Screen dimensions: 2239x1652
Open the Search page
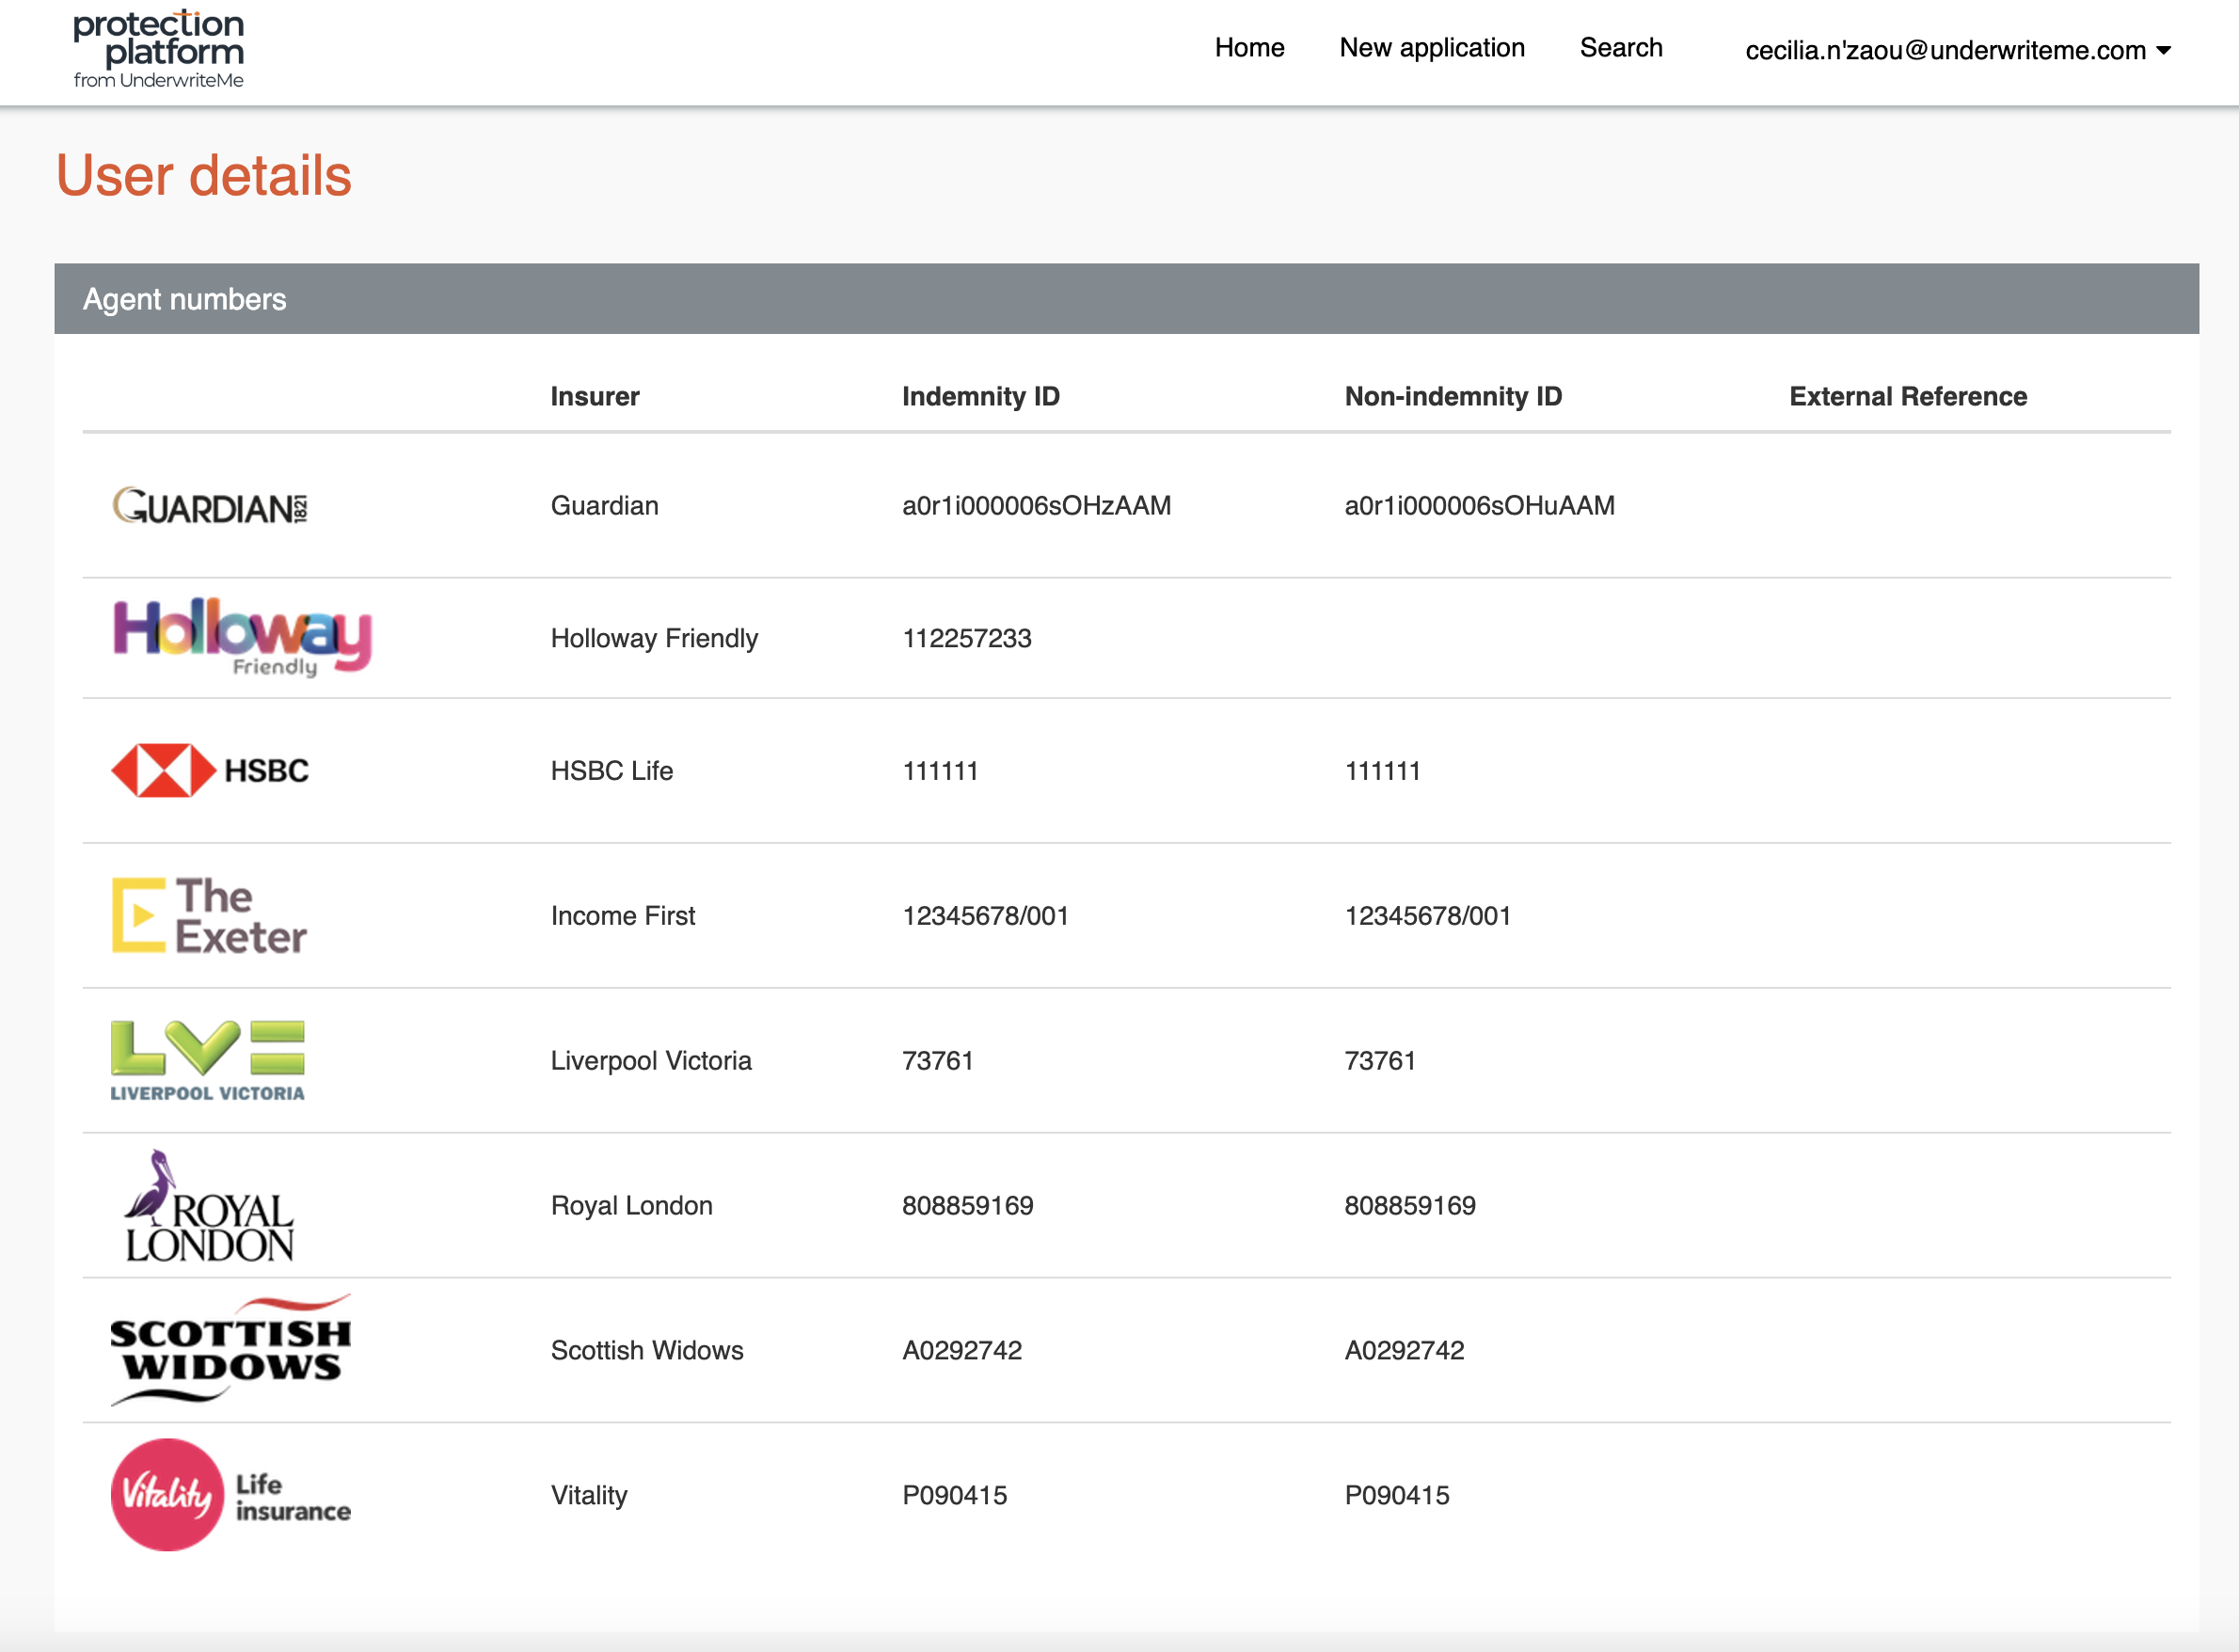pos(1621,47)
